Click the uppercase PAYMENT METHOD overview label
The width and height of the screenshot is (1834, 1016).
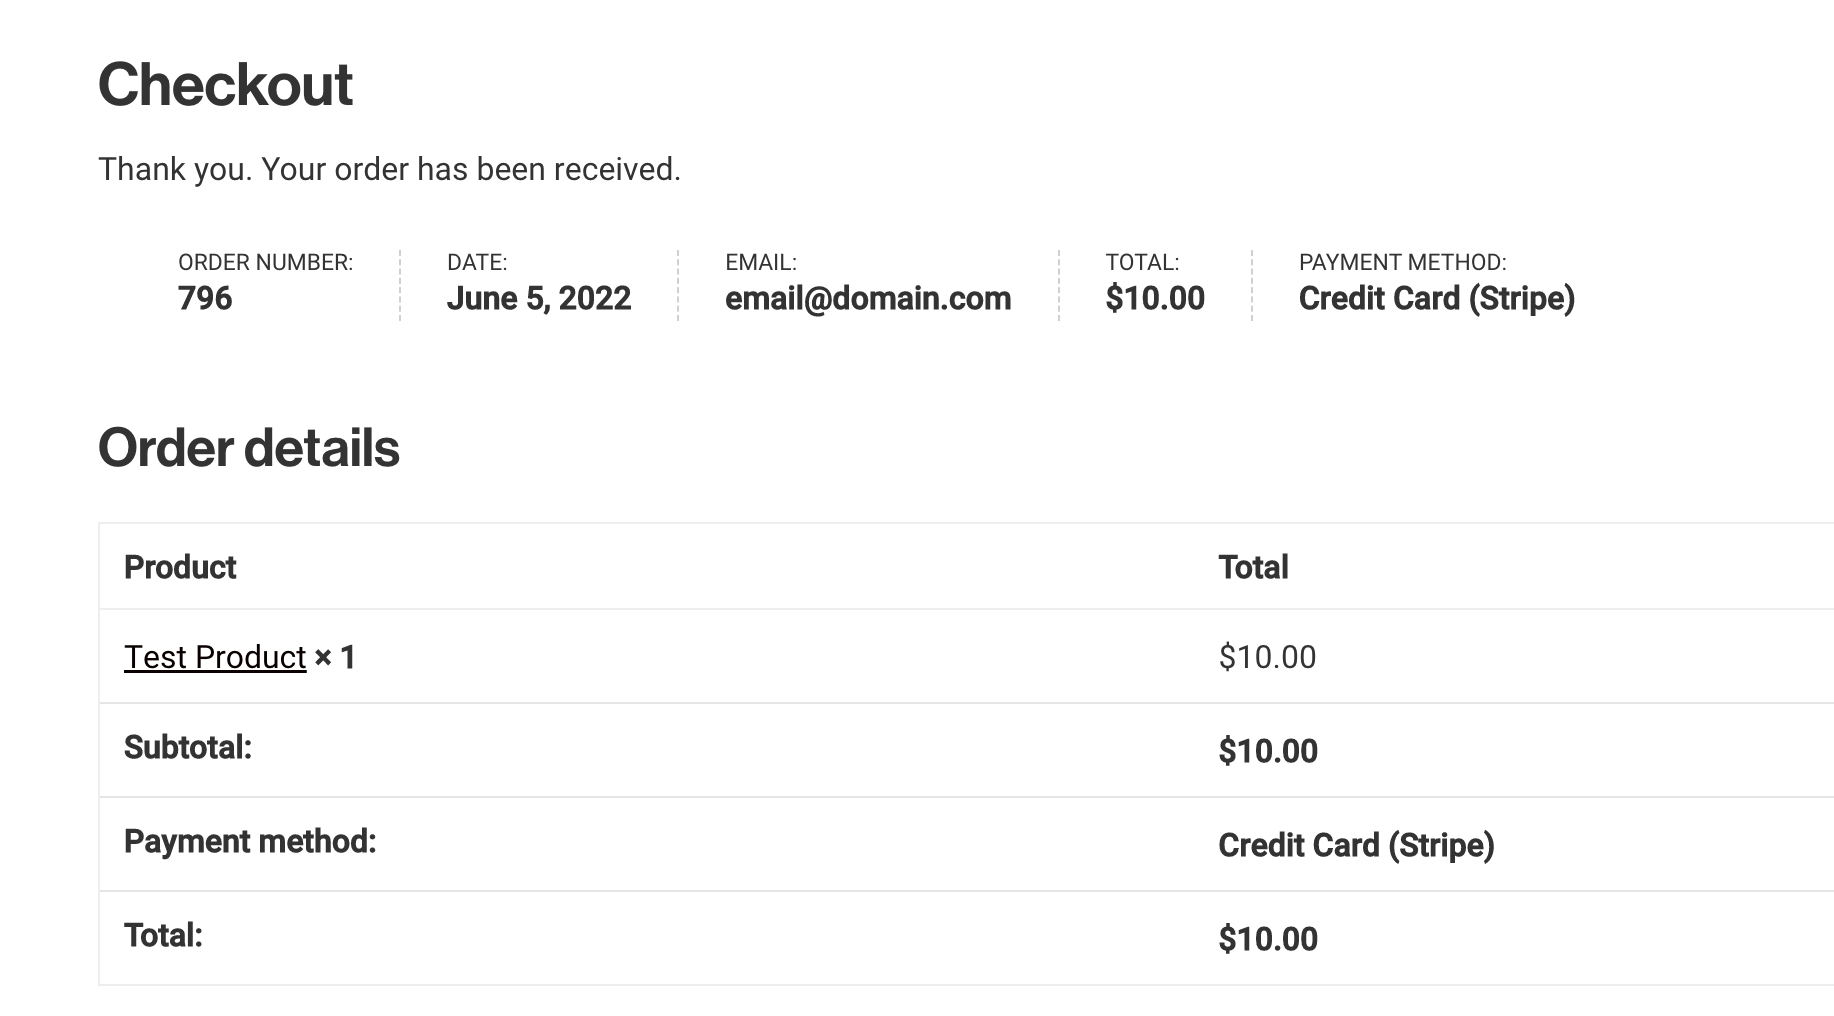1402,262
